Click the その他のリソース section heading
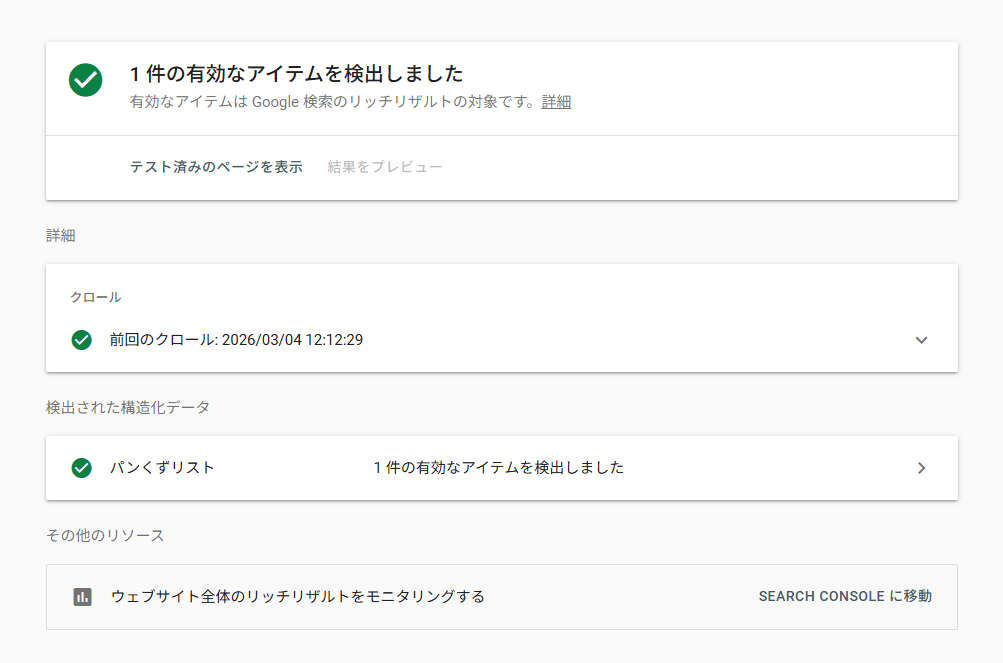 pyautogui.click(x=105, y=536)
